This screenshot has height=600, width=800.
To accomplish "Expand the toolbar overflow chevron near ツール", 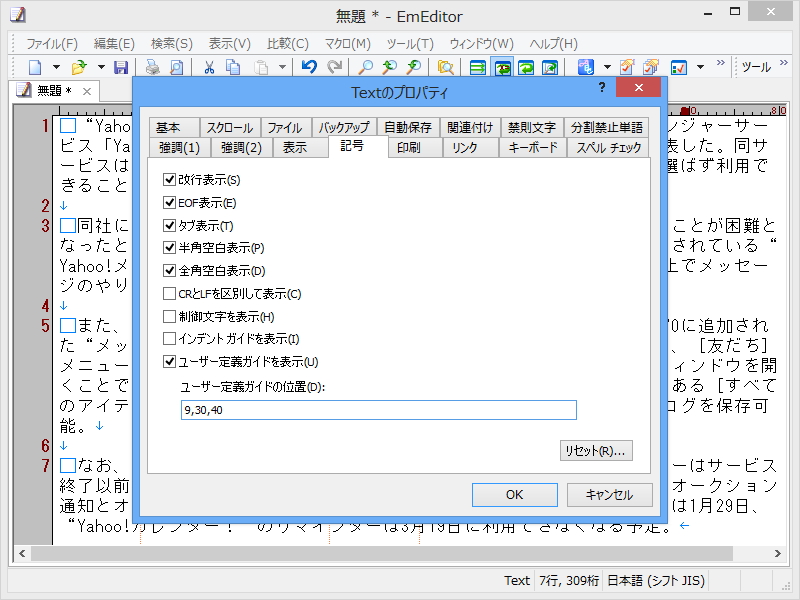I will pyautogui.click(x=784, y=63).
